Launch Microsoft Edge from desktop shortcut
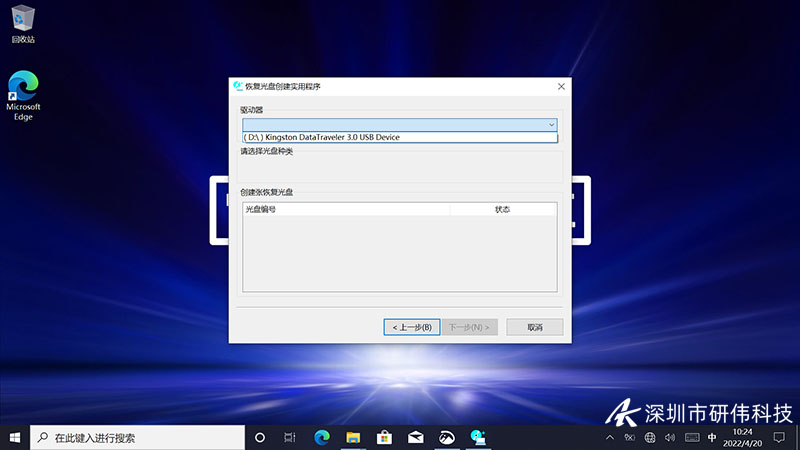The height and width of the screenshot is (450, 800). (x=23, y=95)
